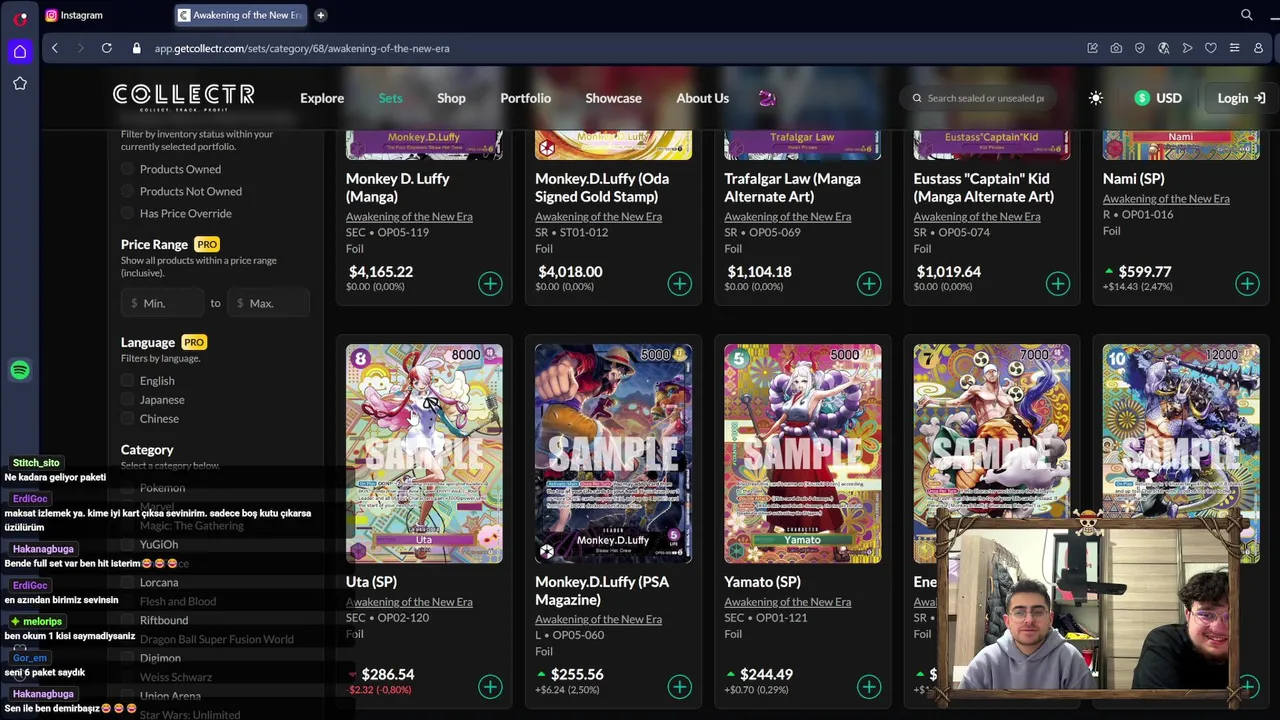Screen dimensions: 1280x720
Task: Go back with the browser back arrow
Action: coord(55,48)
